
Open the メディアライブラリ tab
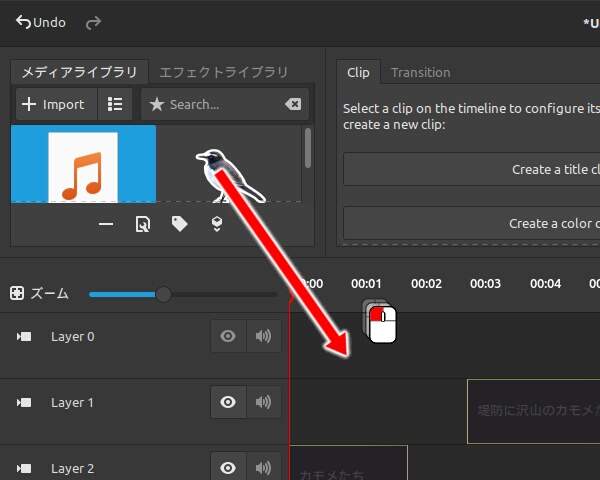80,72
